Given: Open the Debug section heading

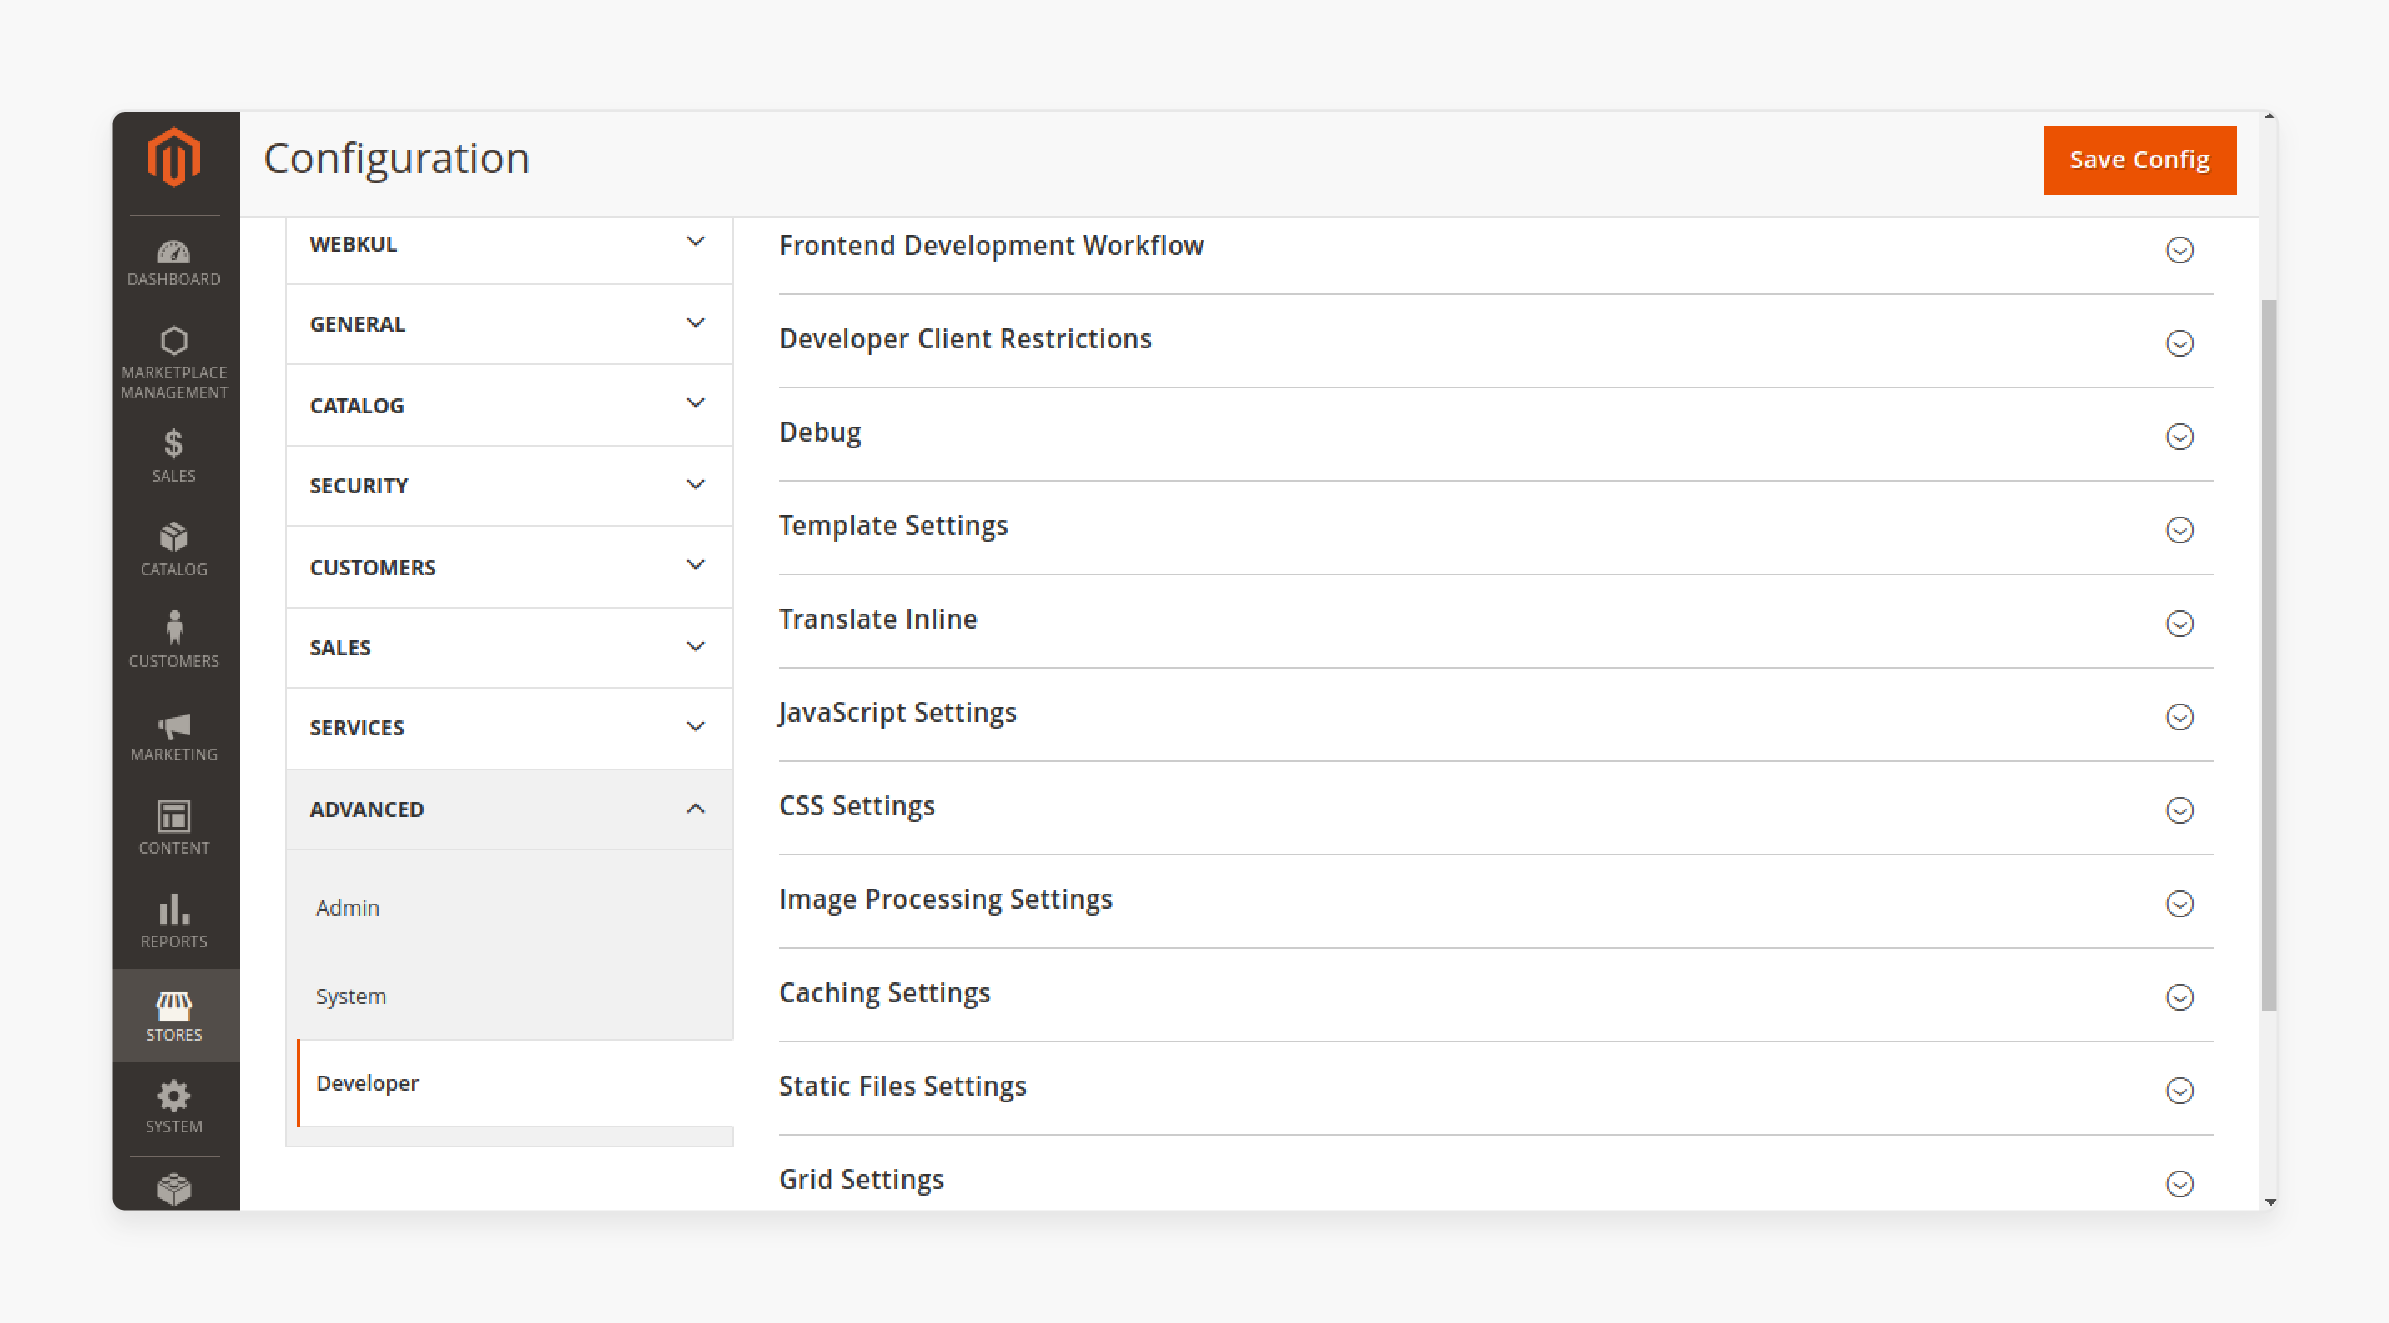Looking at the screenshot, I should (x=820, y=433).
